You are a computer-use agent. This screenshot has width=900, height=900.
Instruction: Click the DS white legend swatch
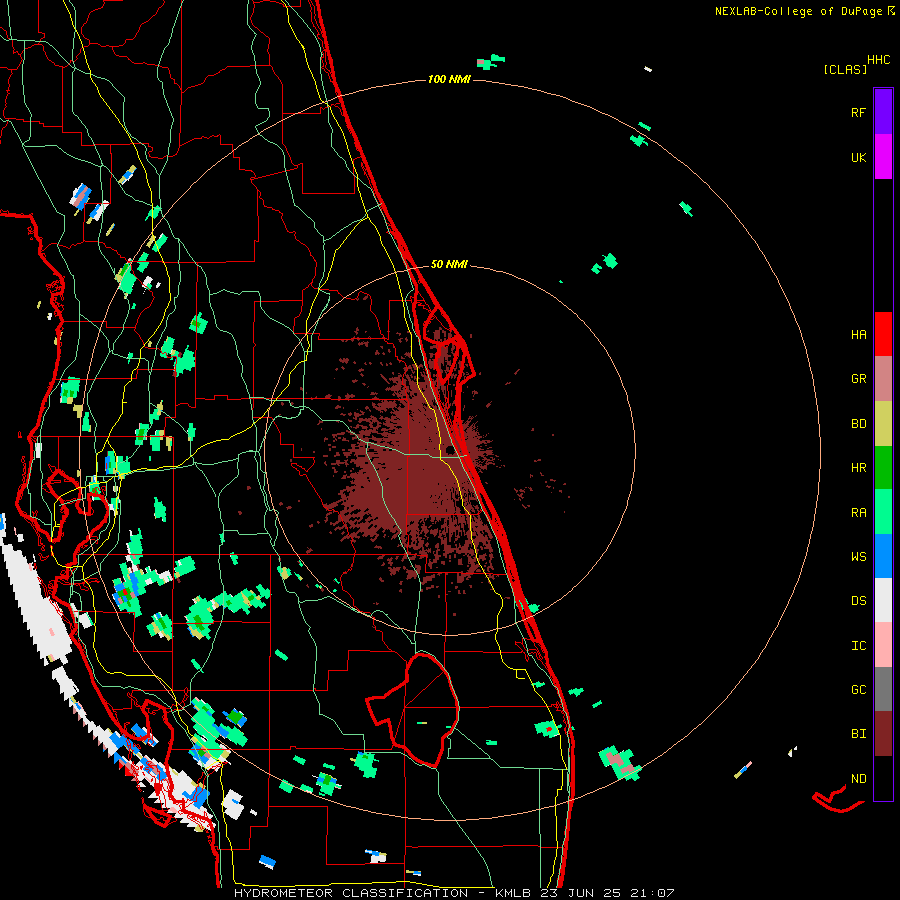[883, 600]
